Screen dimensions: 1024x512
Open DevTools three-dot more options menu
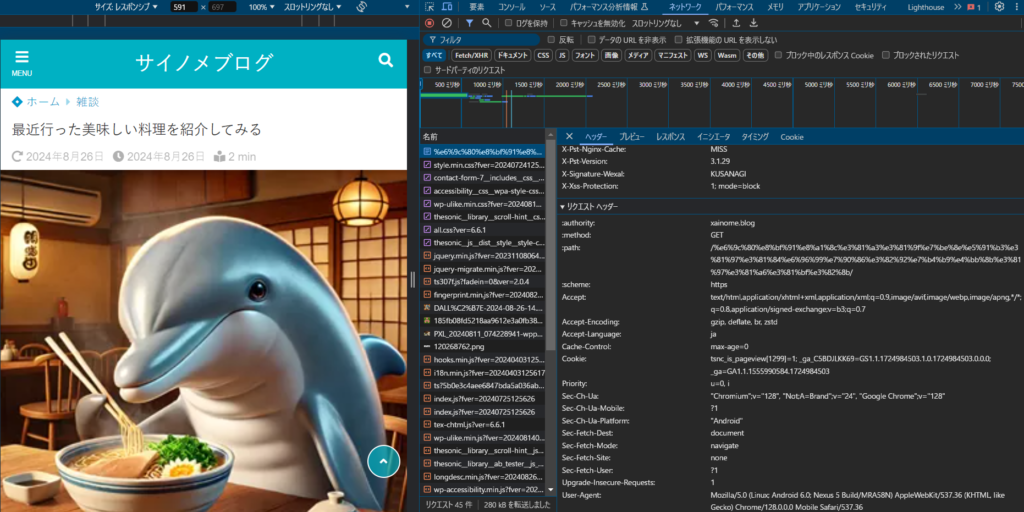(1018, 7)
